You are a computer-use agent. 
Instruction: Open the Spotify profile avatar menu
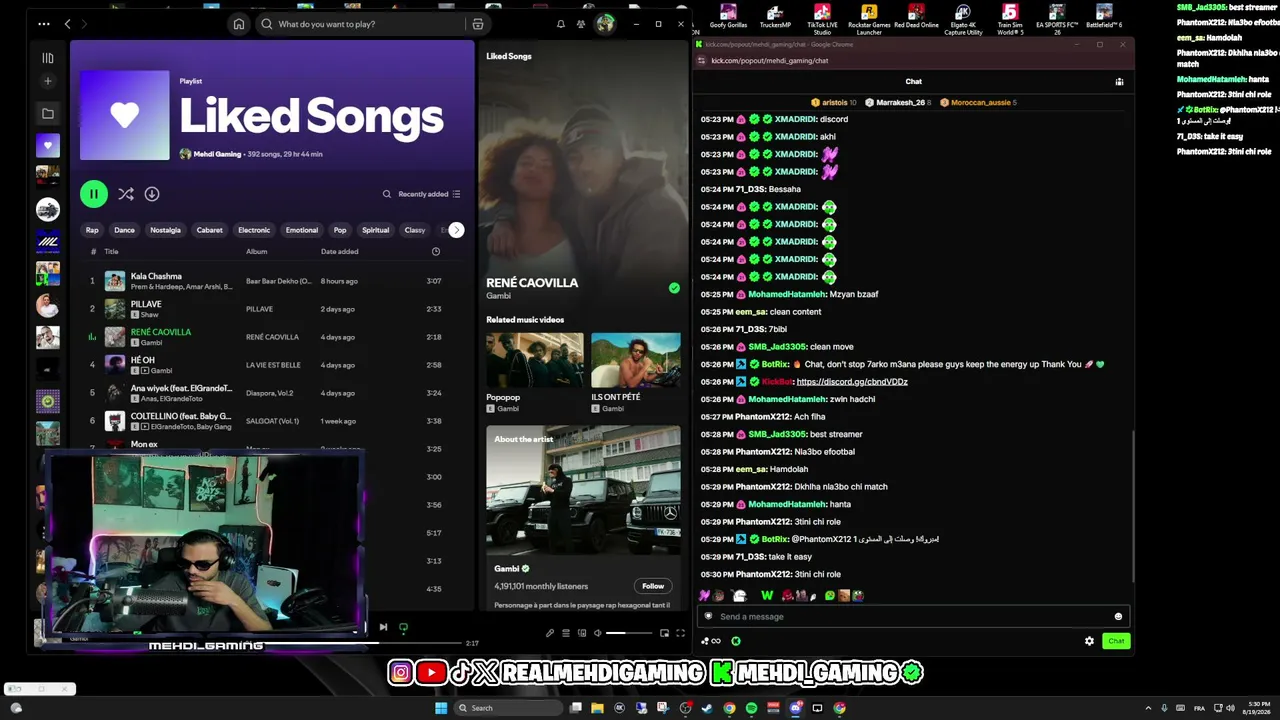605,24
